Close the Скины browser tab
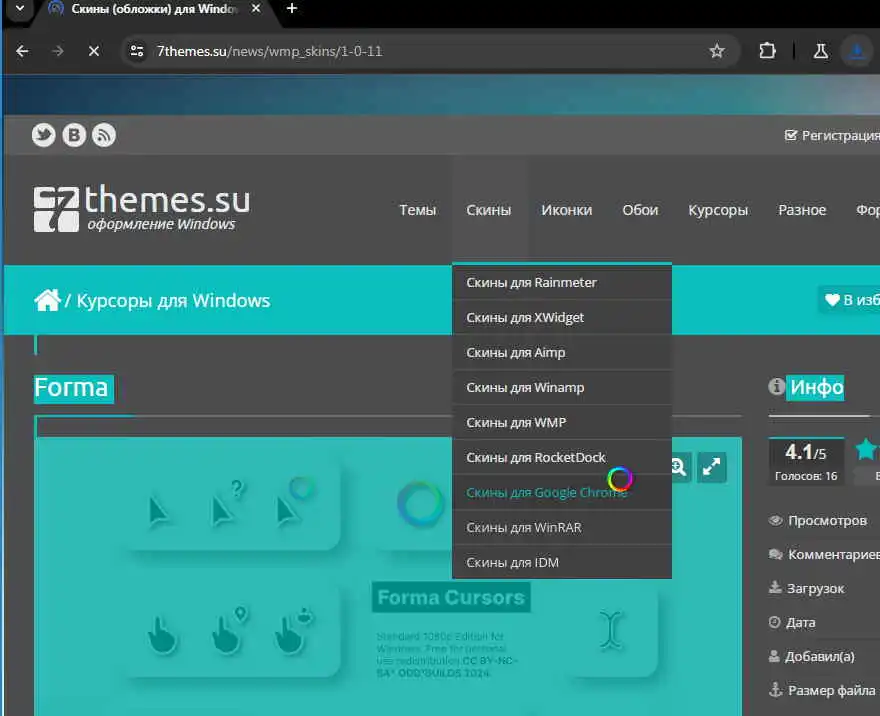Screen dimensions: 880x716 tap(256, 8)
